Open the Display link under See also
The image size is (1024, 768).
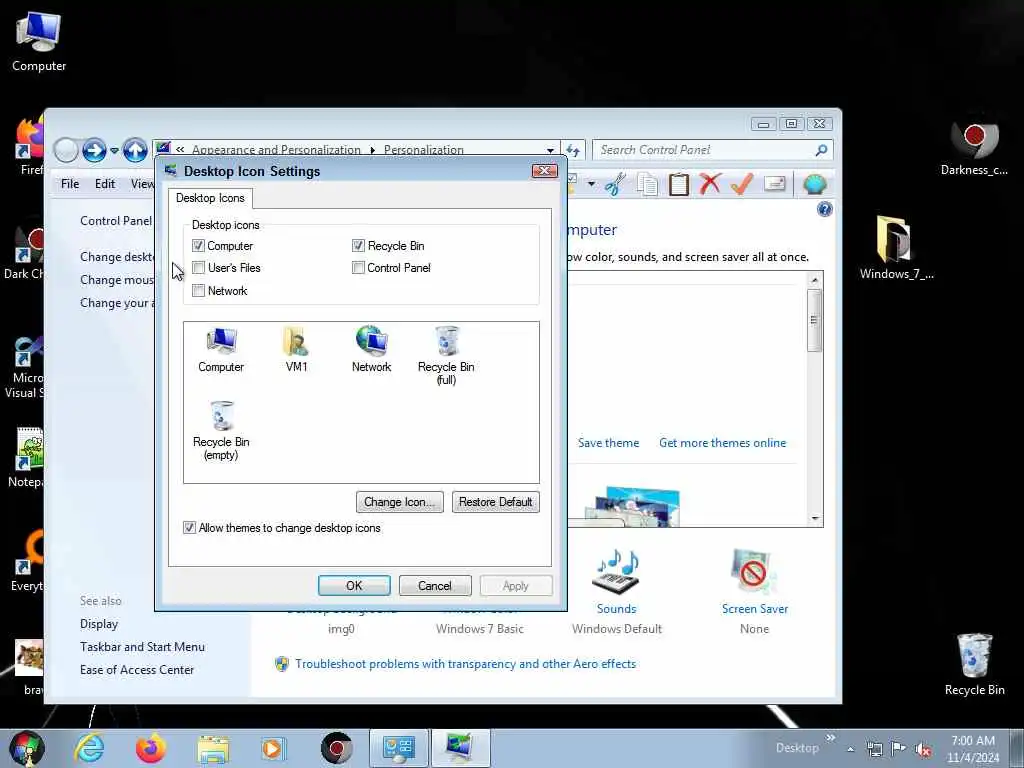tap(99, 624)
